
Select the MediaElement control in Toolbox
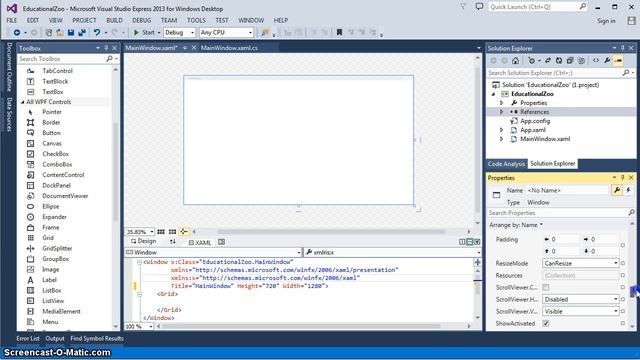pos(61,311)
